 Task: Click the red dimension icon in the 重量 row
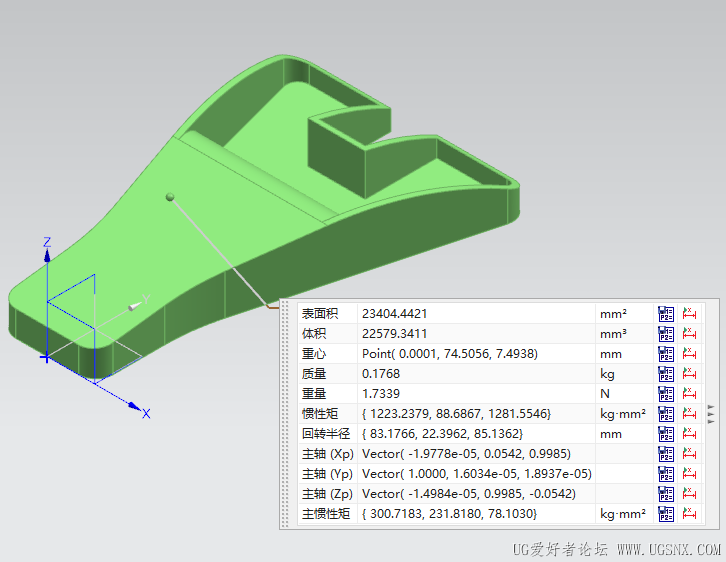(689, 393)
